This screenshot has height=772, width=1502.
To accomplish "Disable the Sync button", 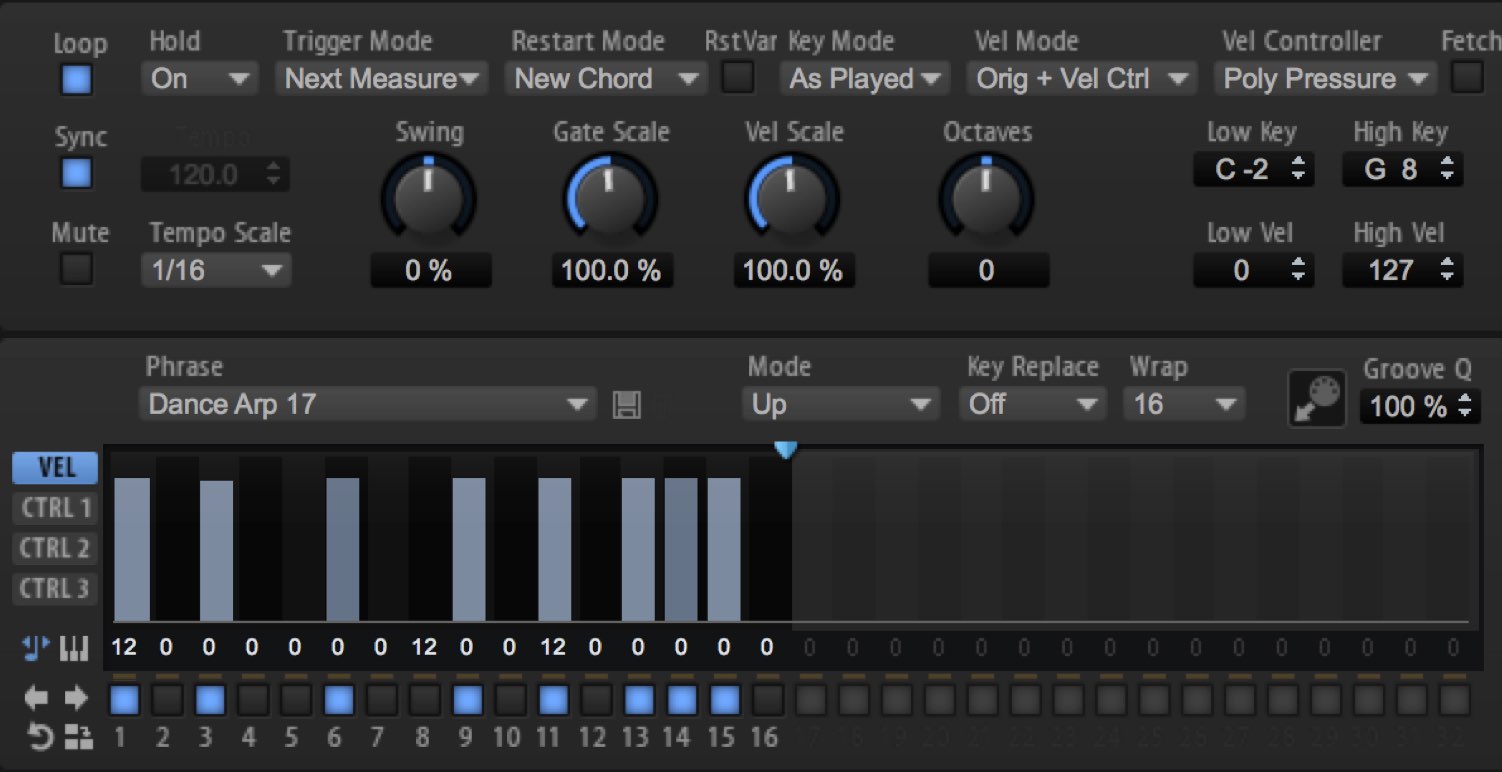I will click(76, 174).
